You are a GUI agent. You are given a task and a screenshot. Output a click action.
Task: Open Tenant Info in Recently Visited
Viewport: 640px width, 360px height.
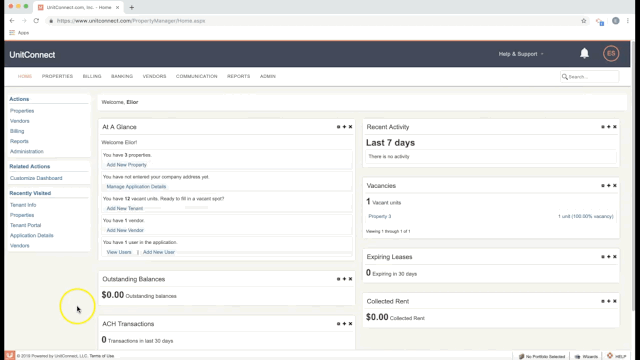coord(23,205)
